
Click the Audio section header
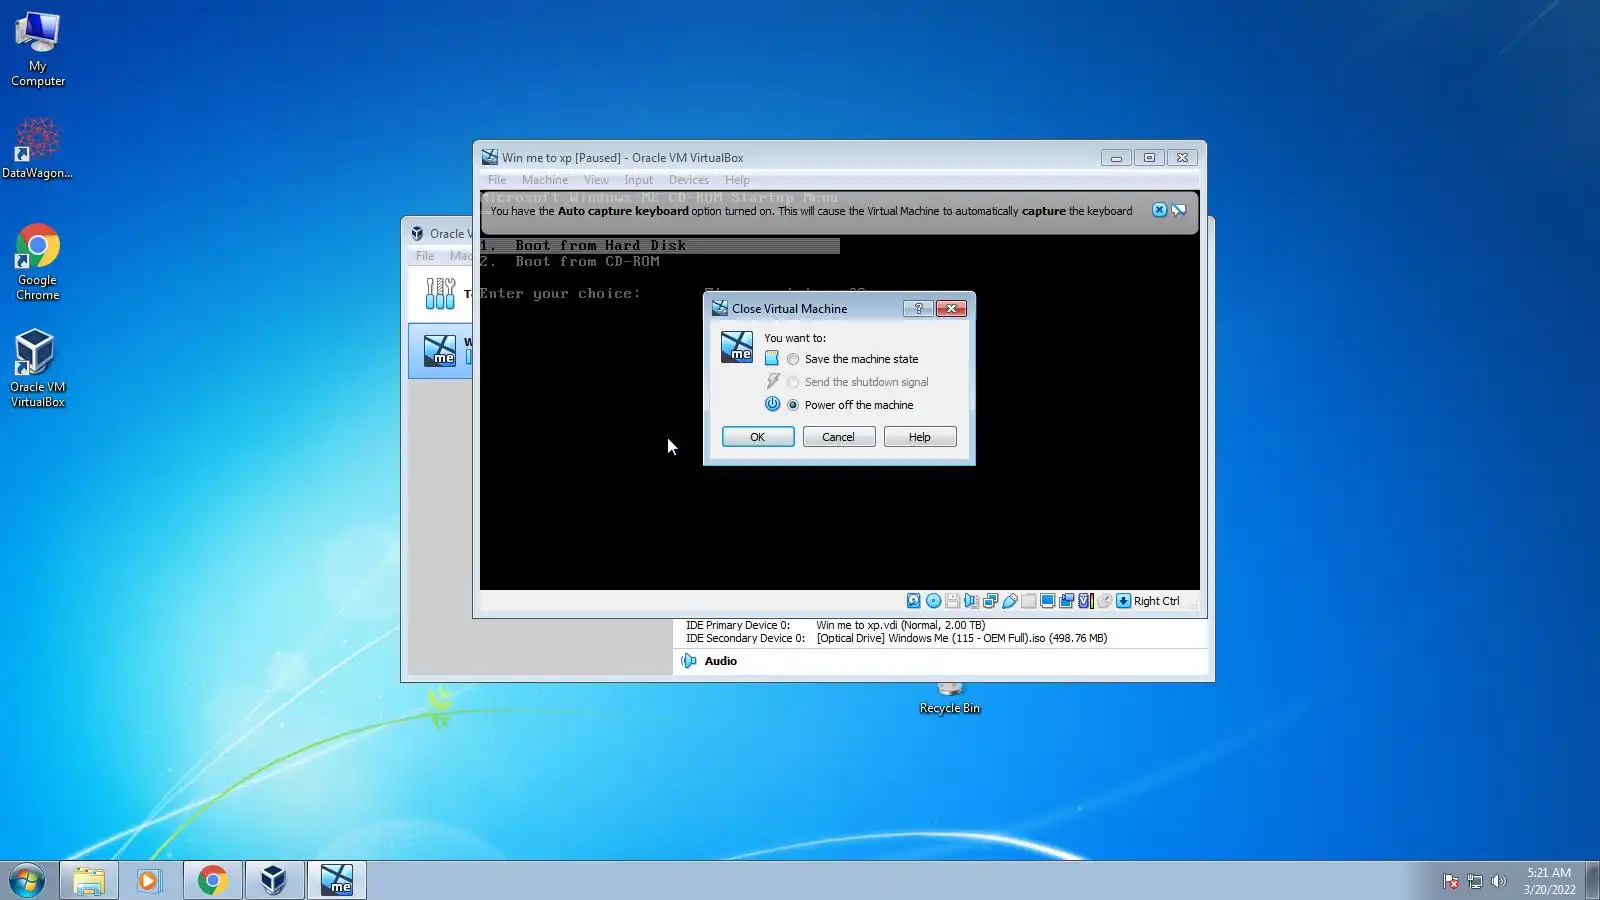[x=720, y=661]
